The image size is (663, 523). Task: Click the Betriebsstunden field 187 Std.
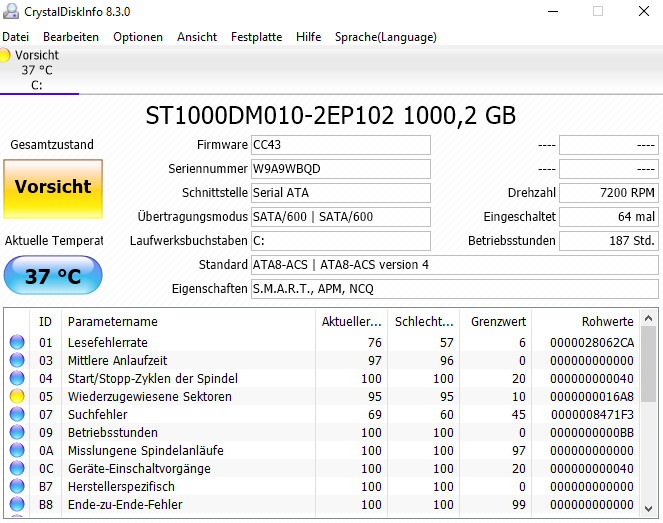pyautogui.click(x=609, y=241)
